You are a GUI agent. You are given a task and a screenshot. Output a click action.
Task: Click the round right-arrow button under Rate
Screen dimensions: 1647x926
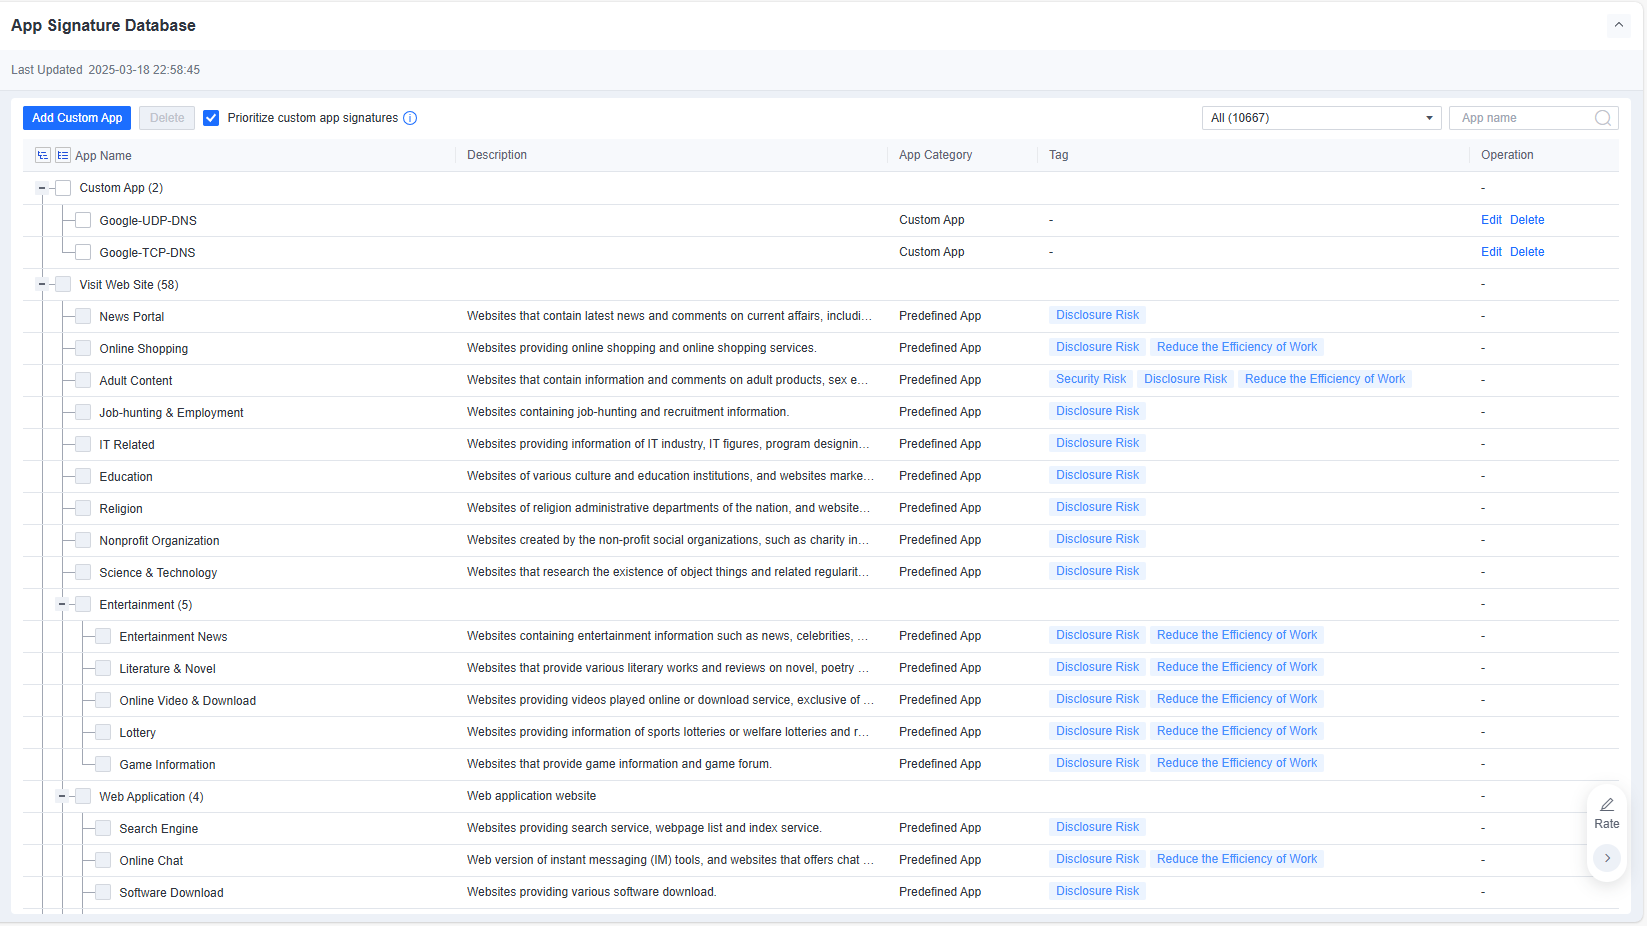(1607, 858)
